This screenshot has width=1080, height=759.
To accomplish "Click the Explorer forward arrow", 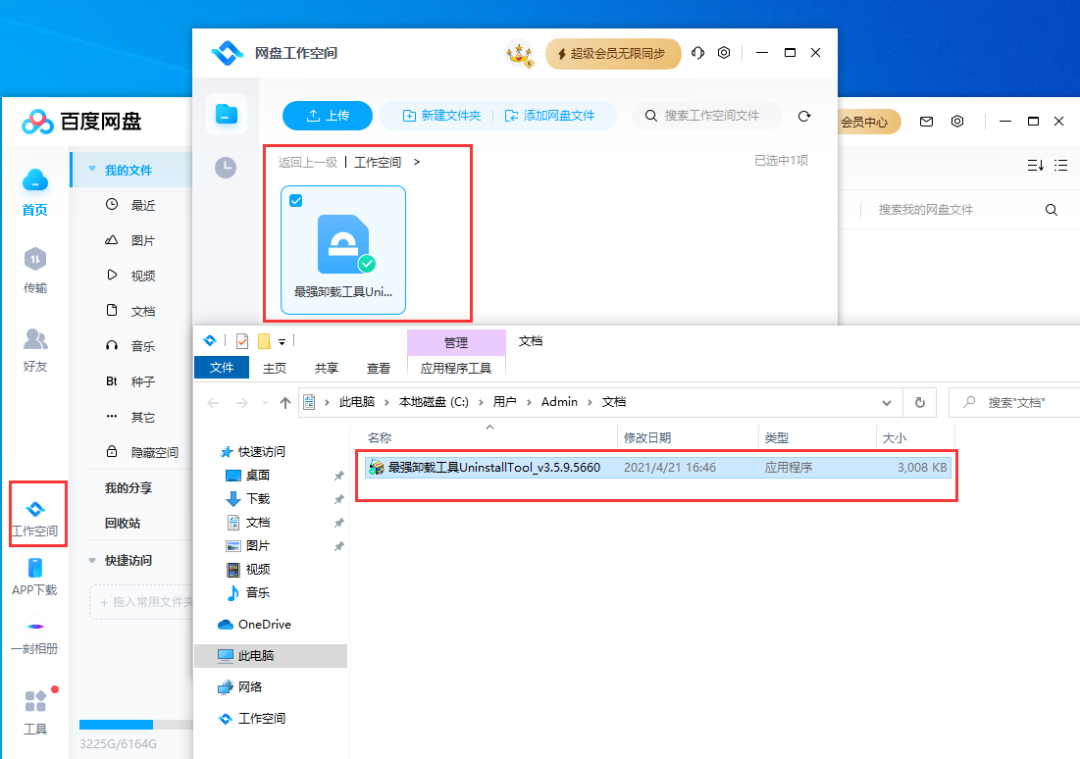I will (242, 403).
